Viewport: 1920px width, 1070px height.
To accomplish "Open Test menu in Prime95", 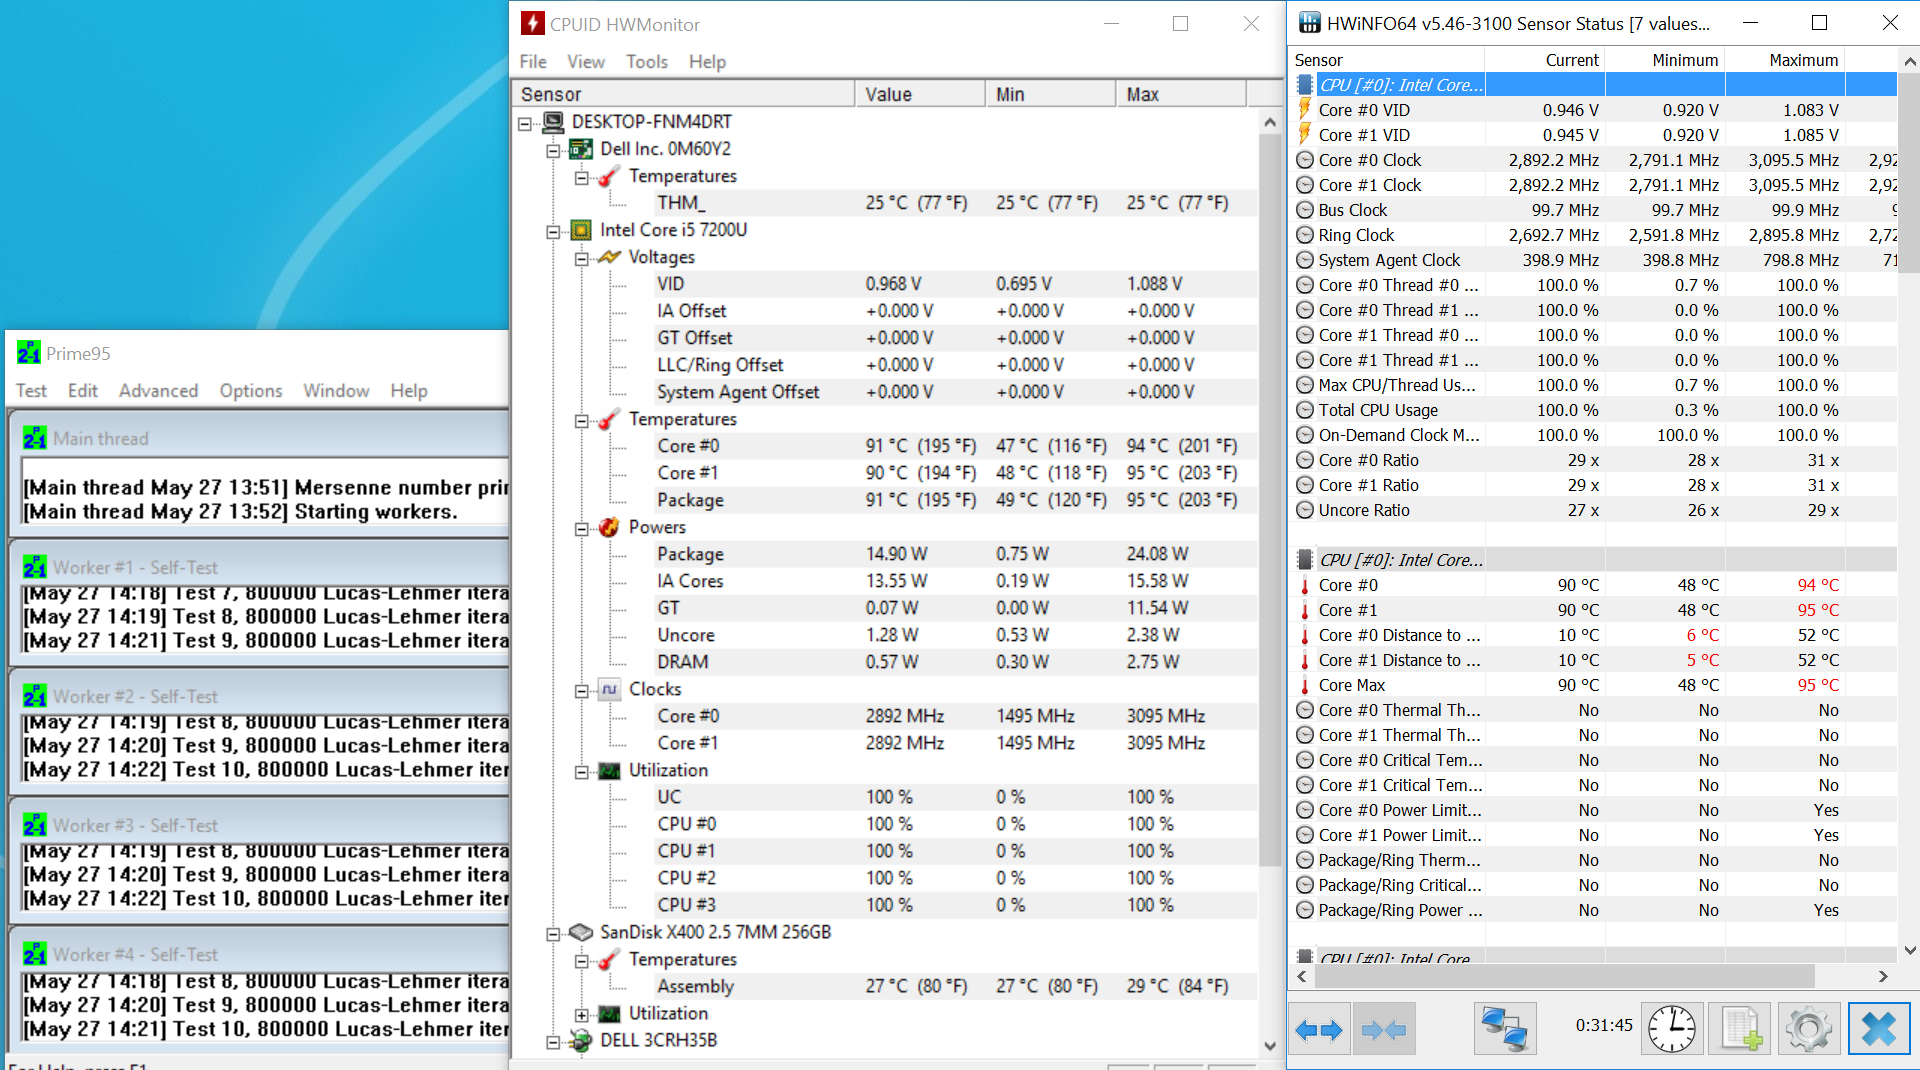I will 31,390.
